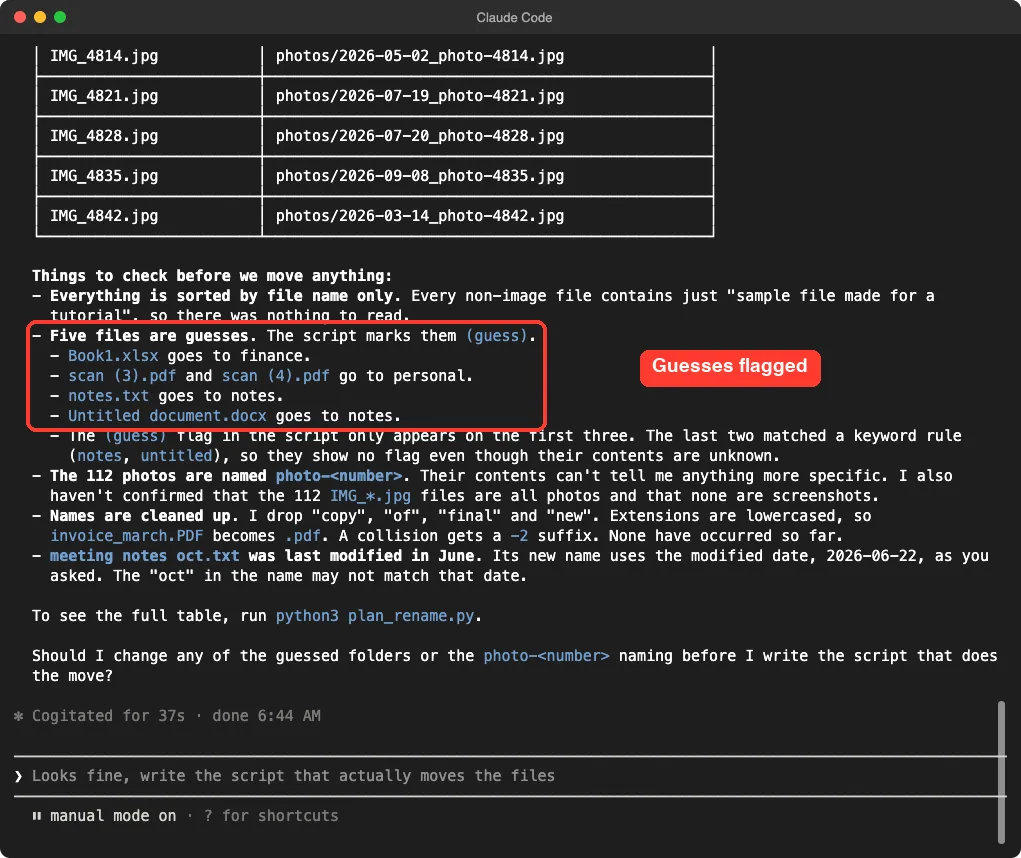Click the "Cogitated for 37s" status line
Viewport: 1021px width, 858px height.
(x=109, y=716)
